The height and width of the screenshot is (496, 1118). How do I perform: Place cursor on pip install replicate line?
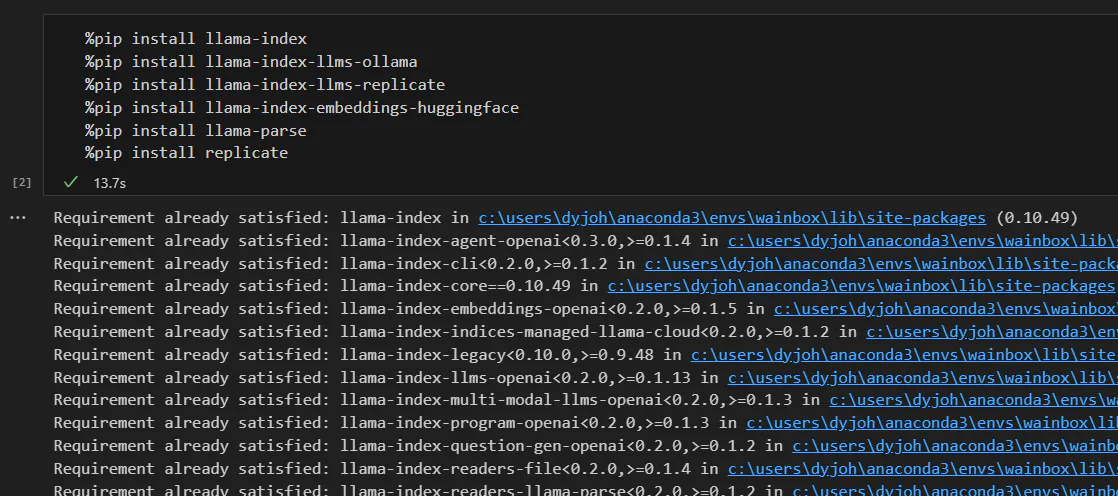[x=187, y=153]
